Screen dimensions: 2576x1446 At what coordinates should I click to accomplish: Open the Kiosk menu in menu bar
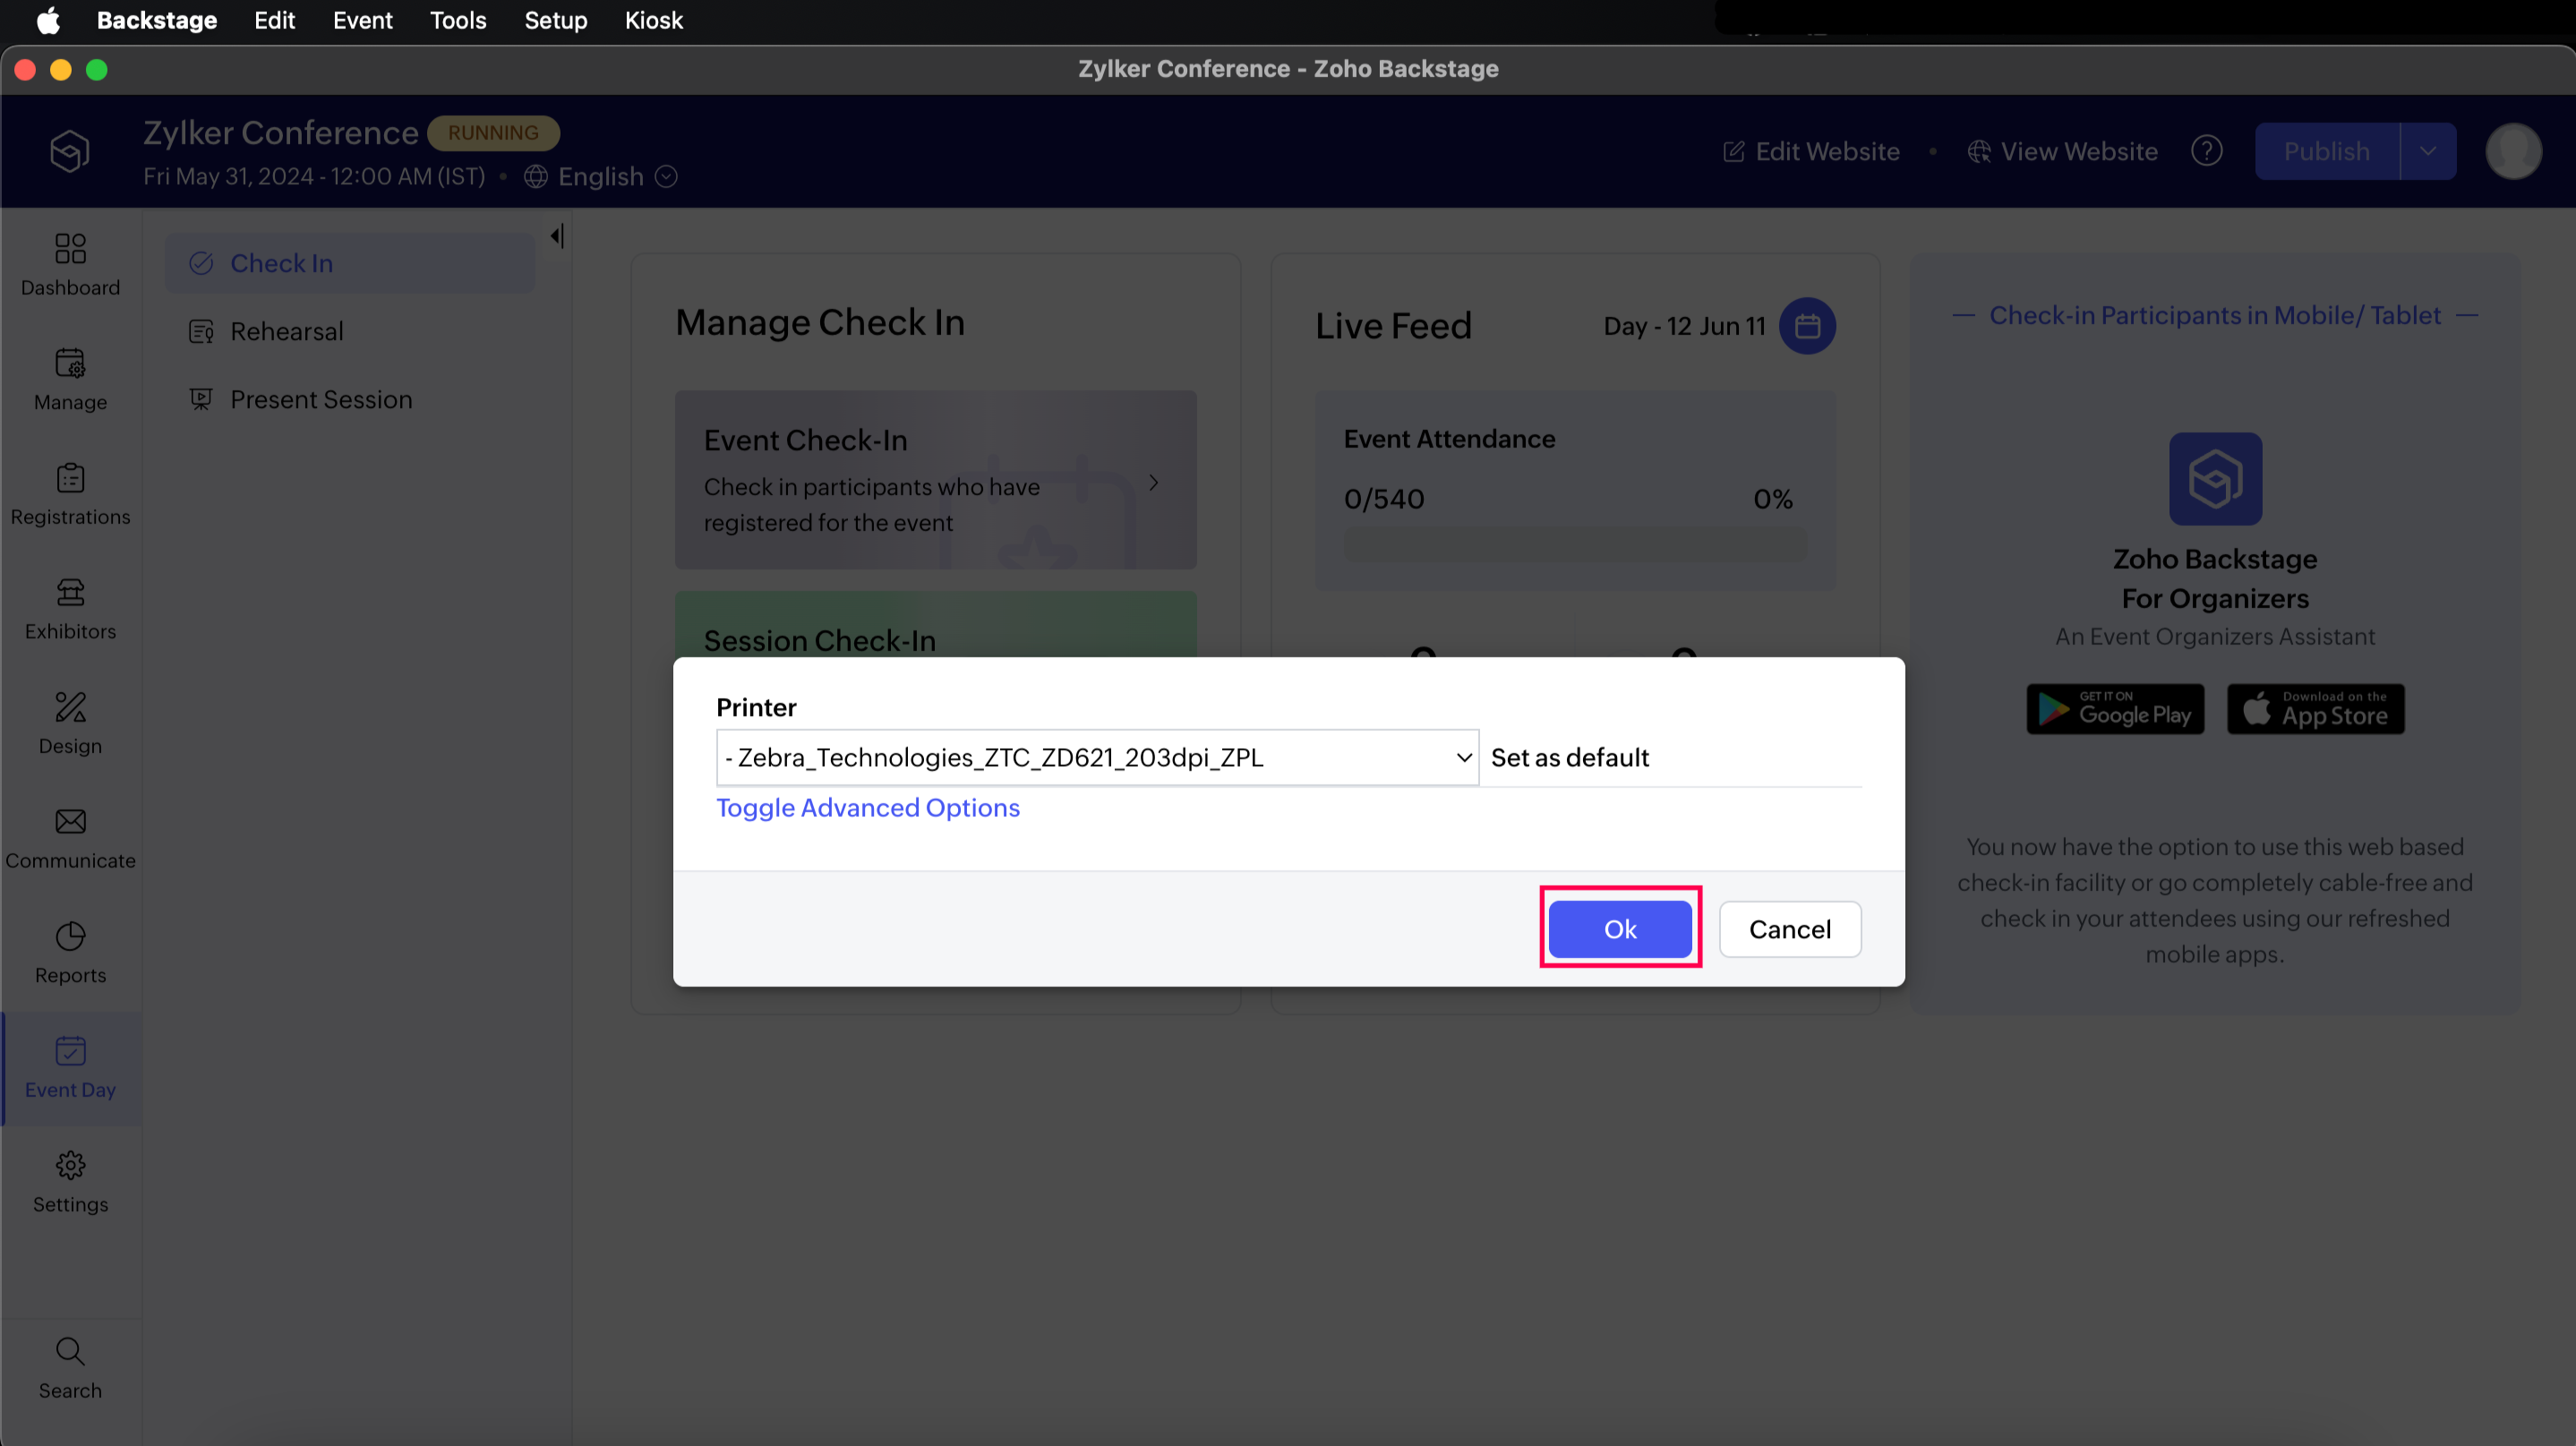pos(653,20)
